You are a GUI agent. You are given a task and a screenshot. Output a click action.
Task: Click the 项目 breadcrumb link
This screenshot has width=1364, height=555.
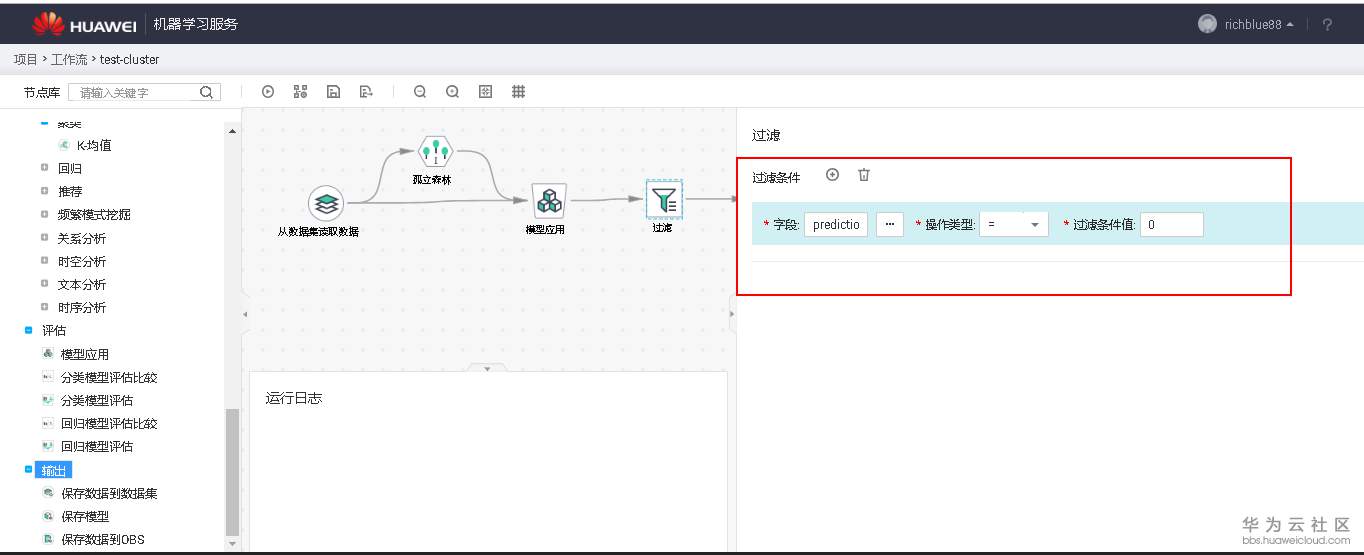click(25, 60)
